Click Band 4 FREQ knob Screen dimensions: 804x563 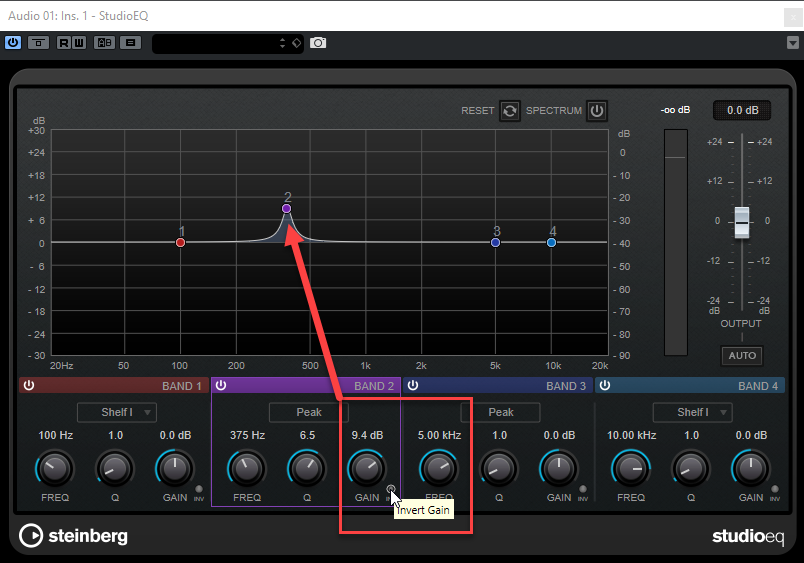pos(631,468)
